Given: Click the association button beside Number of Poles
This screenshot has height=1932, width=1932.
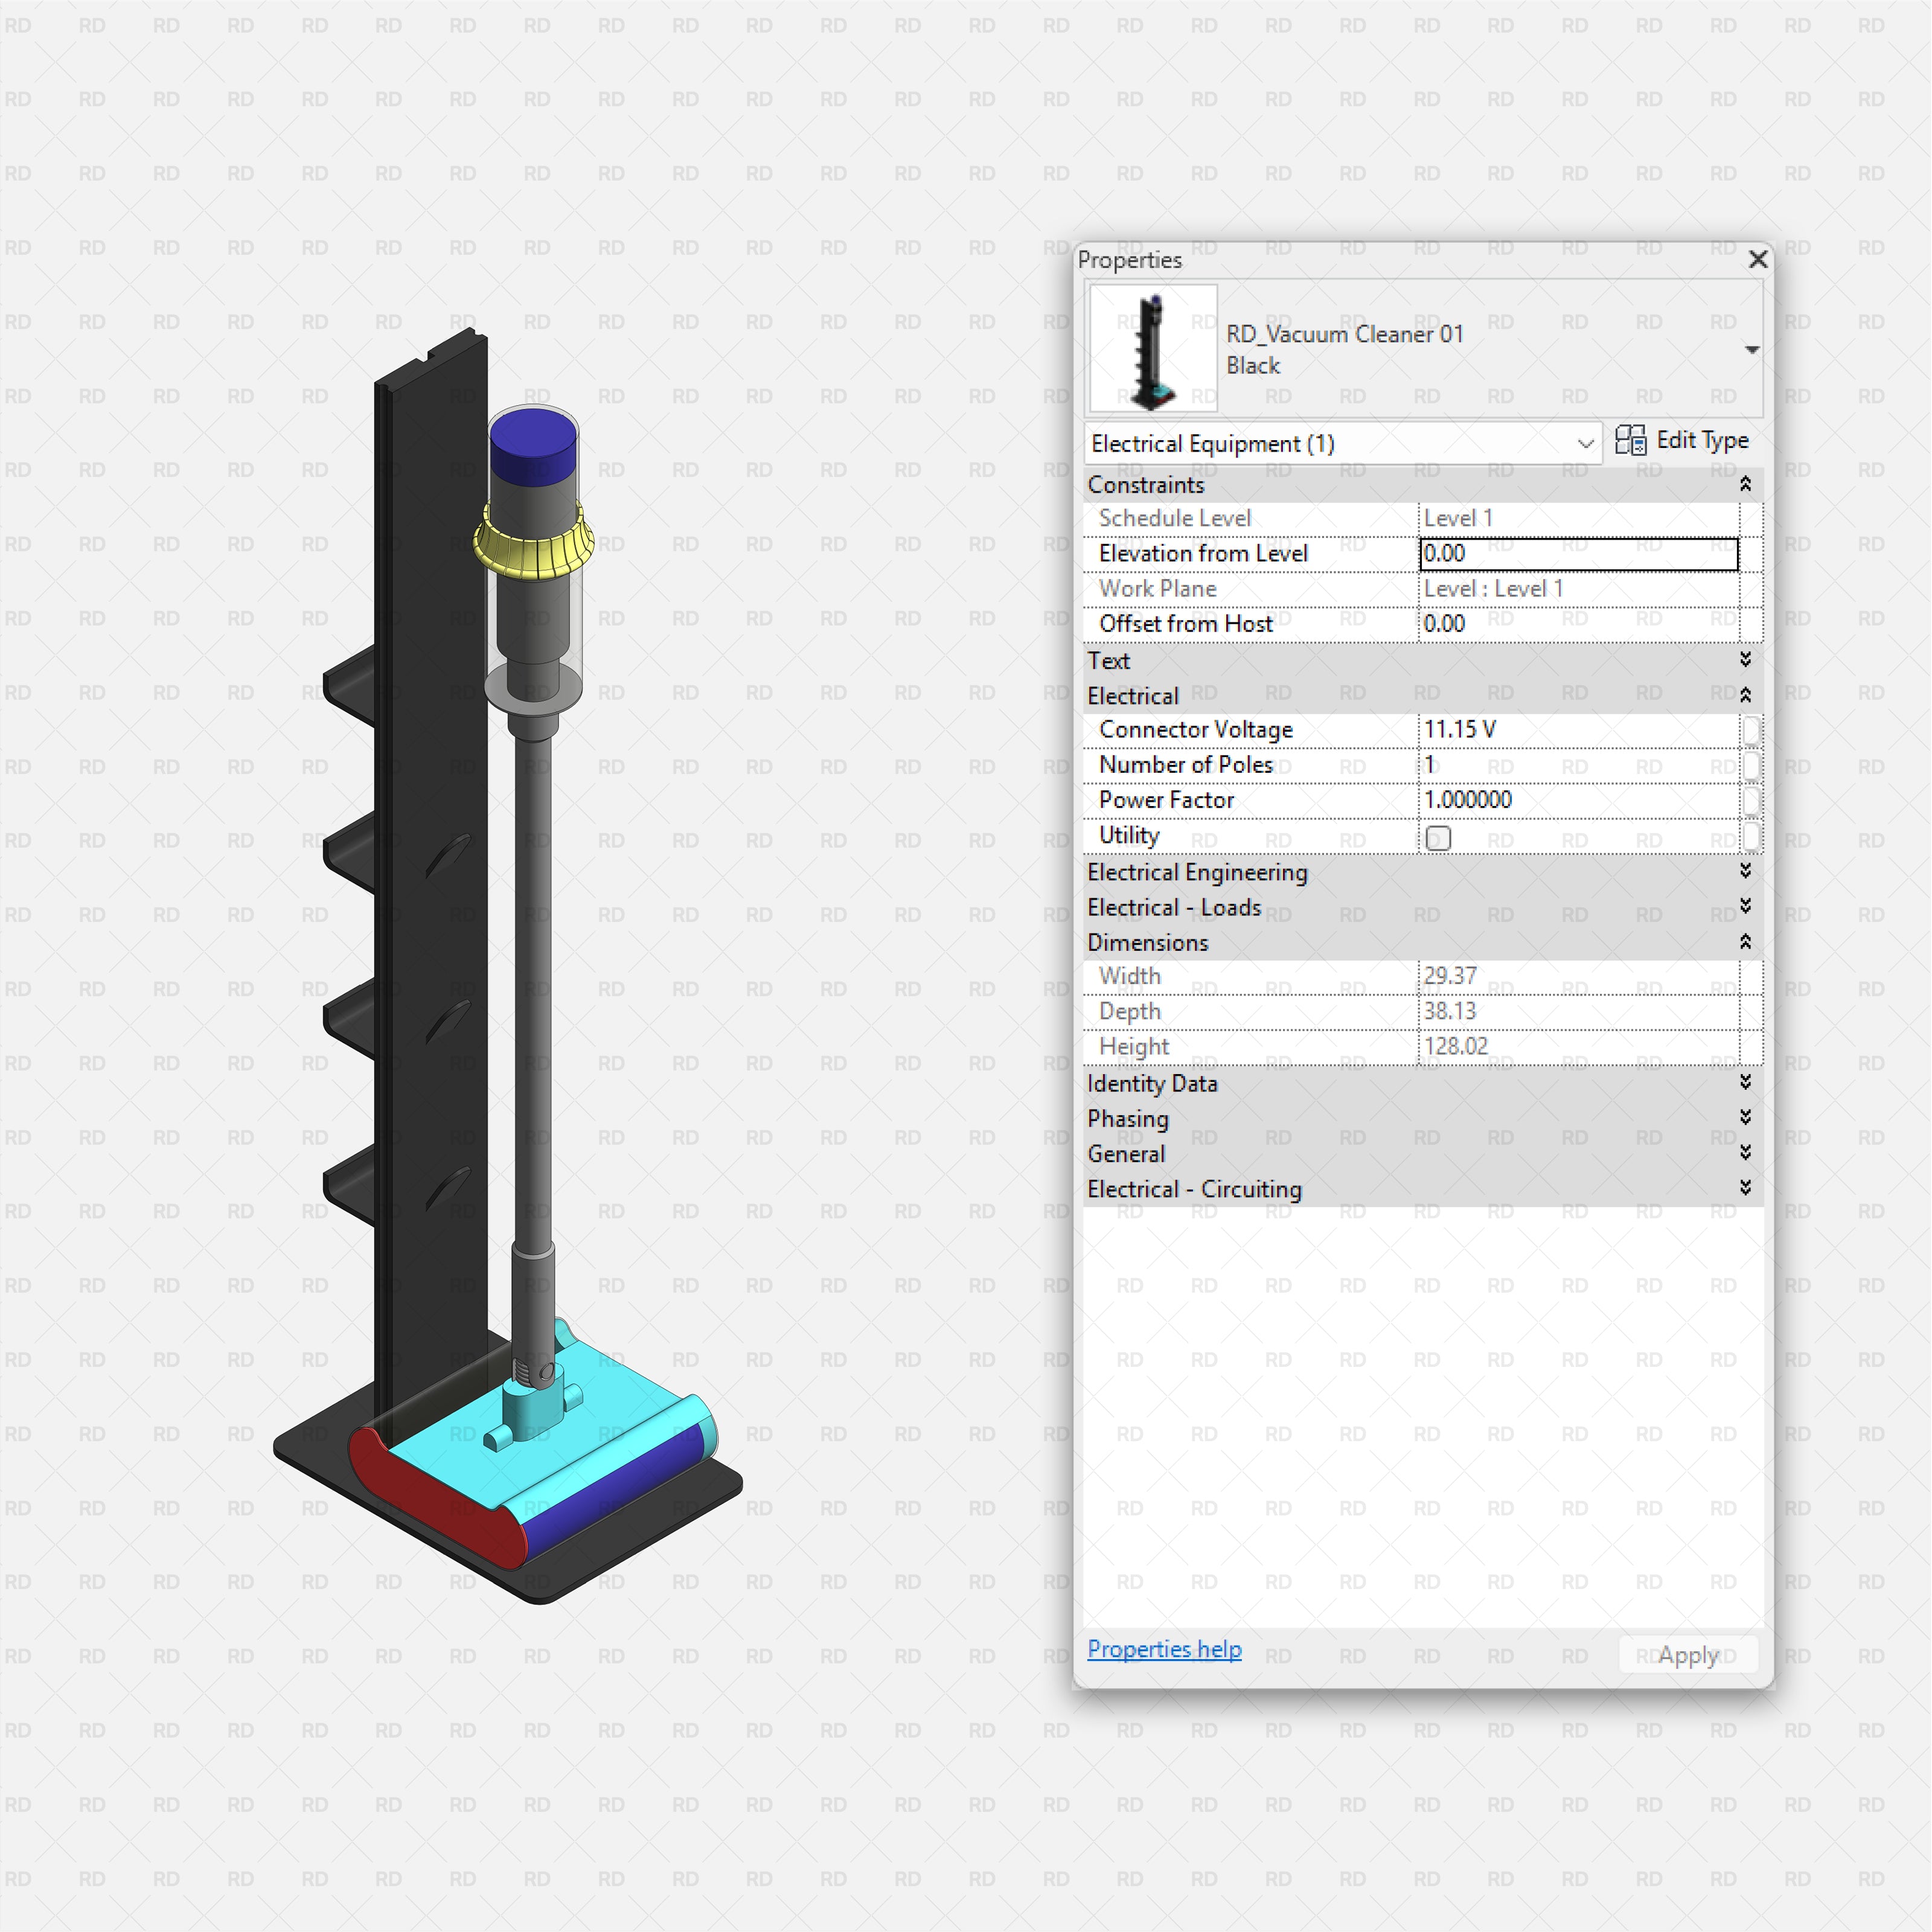Looking at the screenshot, I should tap(1752, 765).
